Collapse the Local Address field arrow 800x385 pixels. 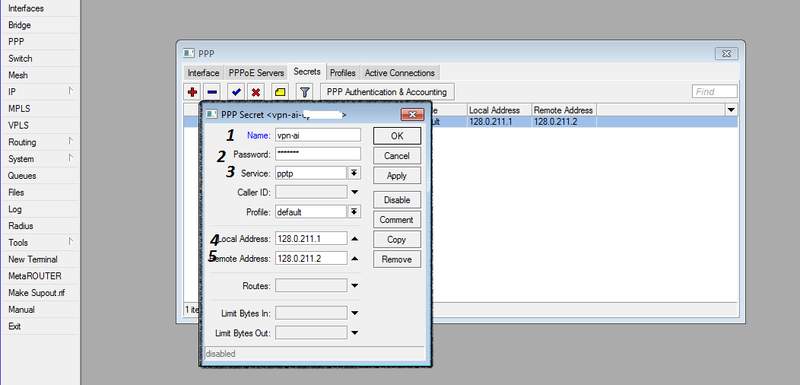click(355, 238)
